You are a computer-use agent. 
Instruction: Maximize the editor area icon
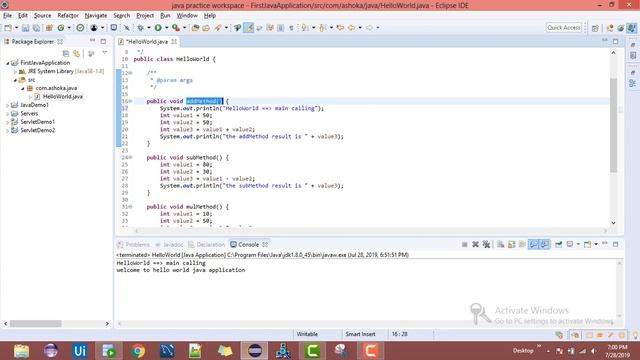(616, 41)
